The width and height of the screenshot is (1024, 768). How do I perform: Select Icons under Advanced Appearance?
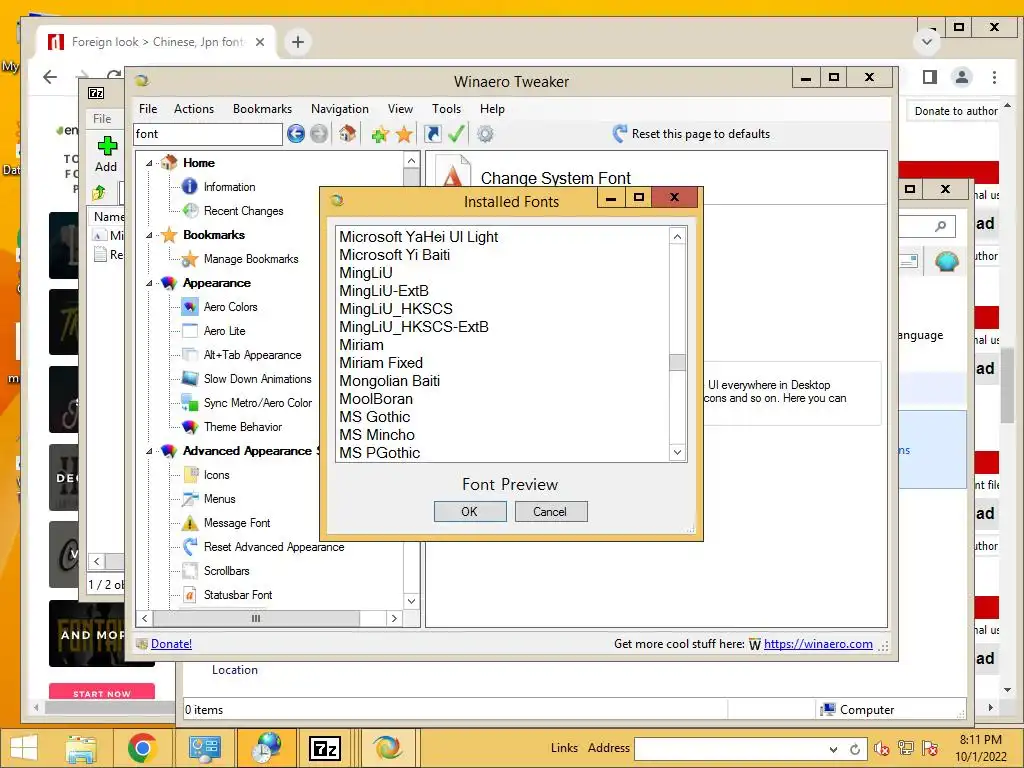click(x=216, y=475)
